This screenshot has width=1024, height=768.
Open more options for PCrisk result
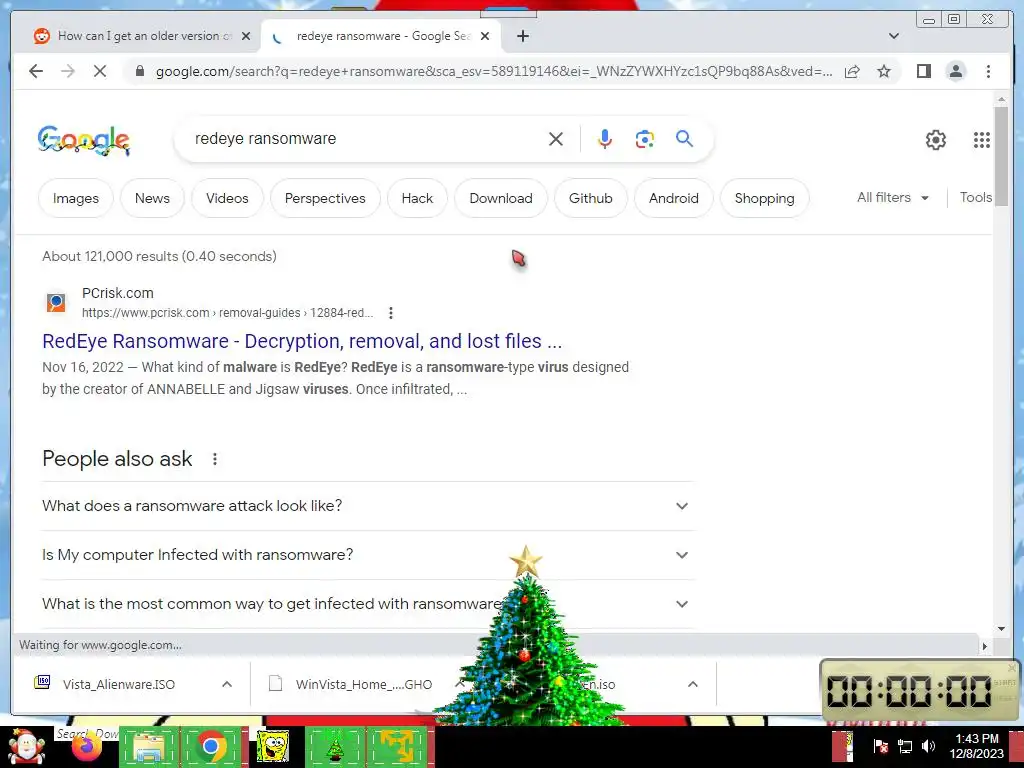(x=391, y=313)
